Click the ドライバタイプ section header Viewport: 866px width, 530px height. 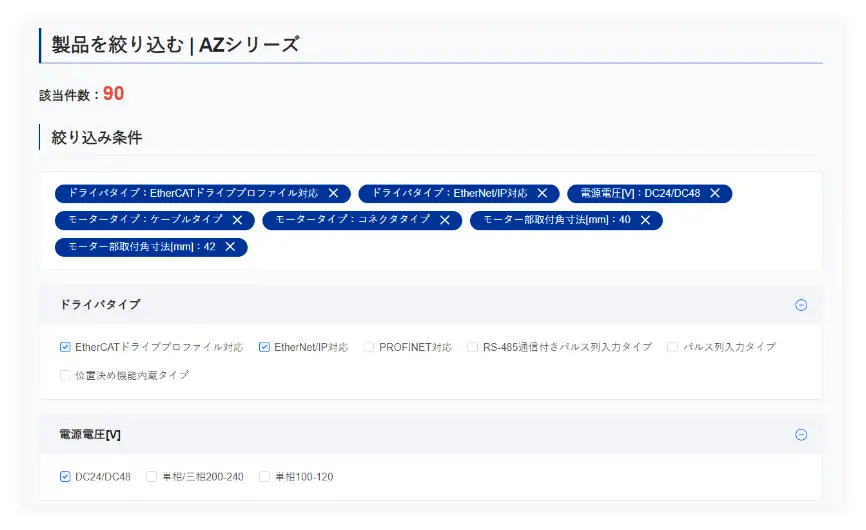(431, 305)
